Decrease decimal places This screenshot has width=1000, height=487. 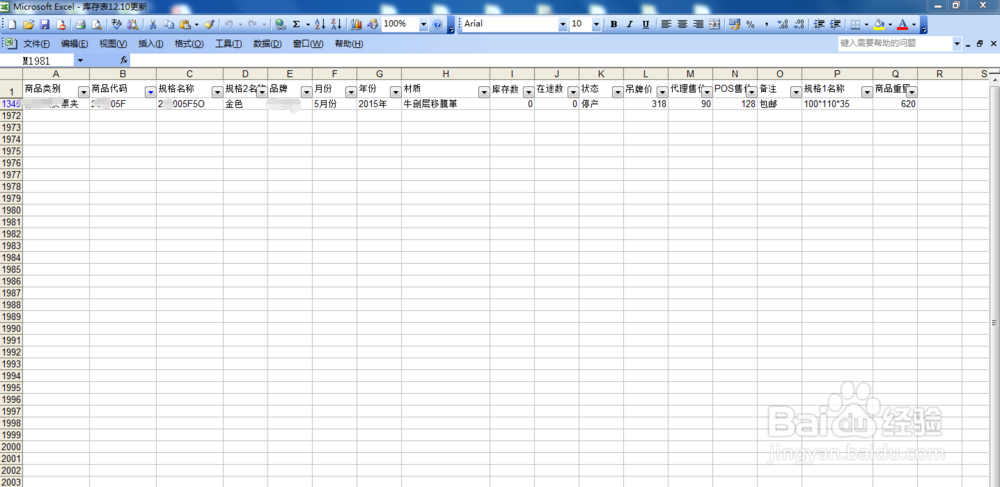coord(799,24)
